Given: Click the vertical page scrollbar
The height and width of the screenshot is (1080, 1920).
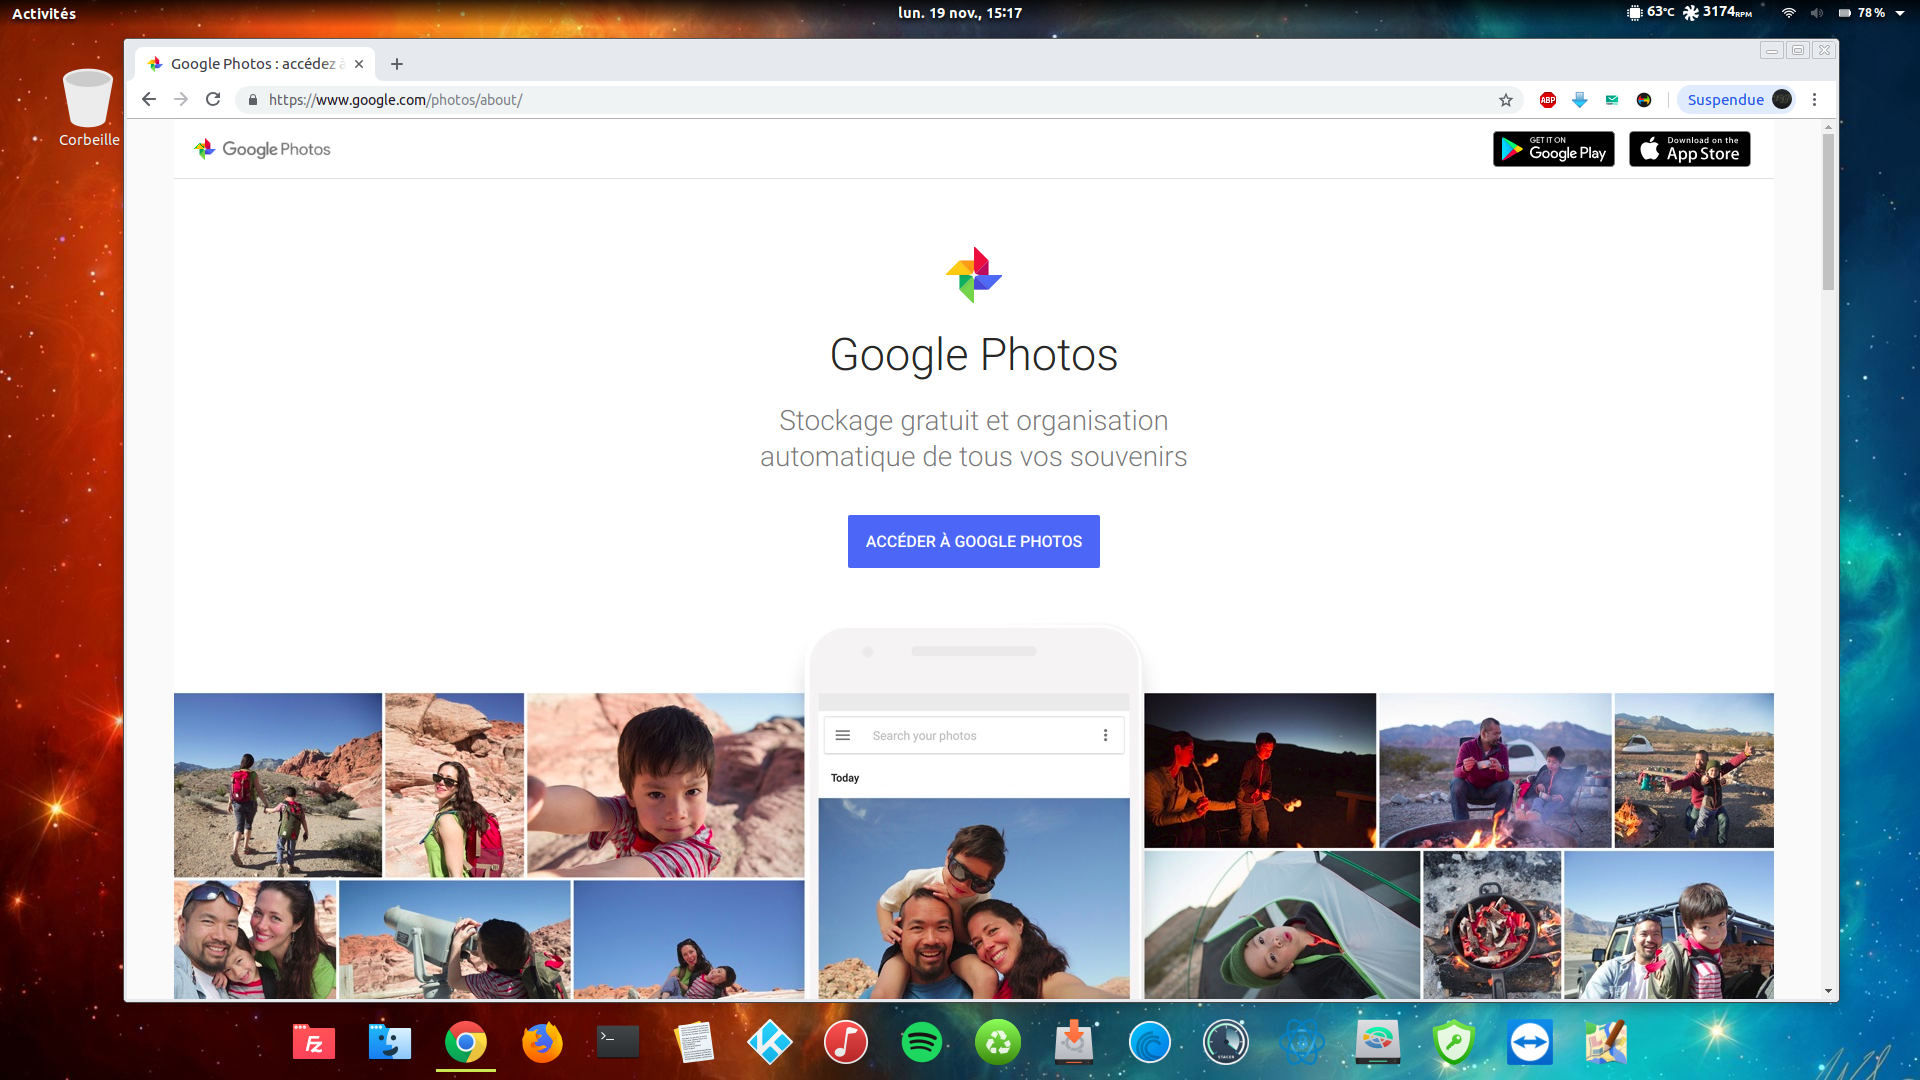Looking at the screenshot, I should (1828, 212).
